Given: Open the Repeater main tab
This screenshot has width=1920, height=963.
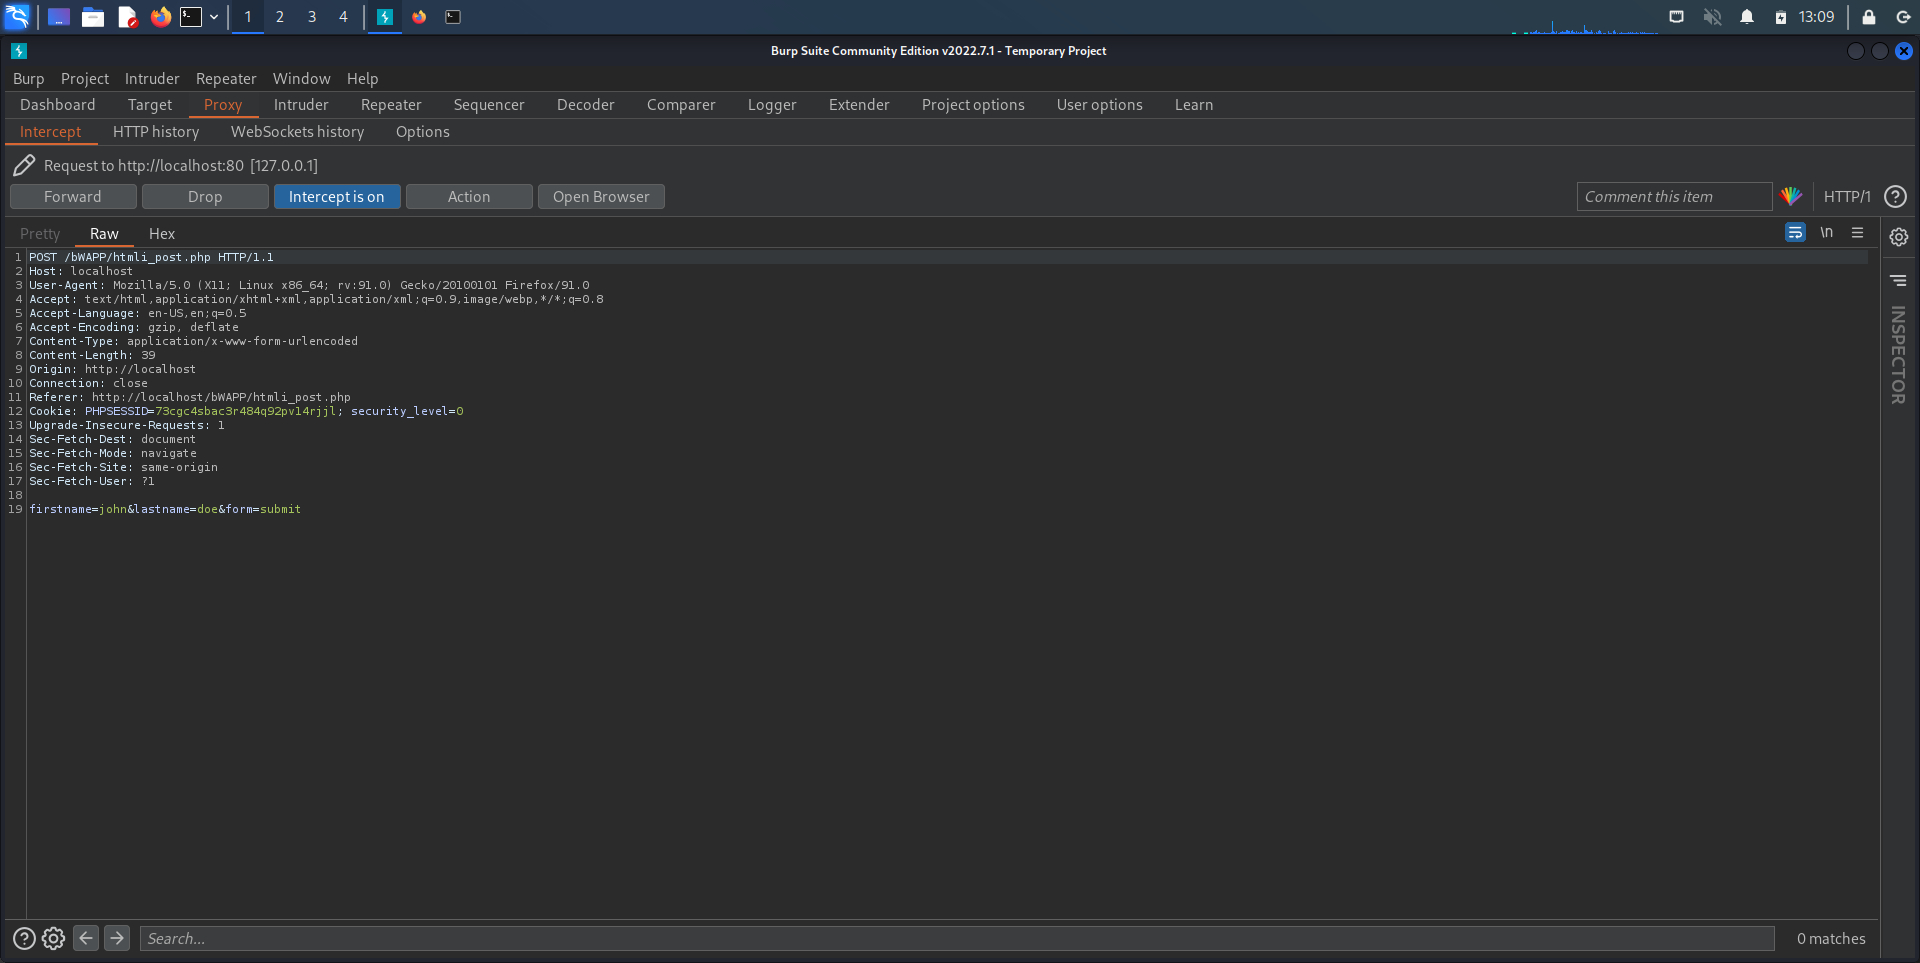Looking at the screenshot, I should click(391, 105).
